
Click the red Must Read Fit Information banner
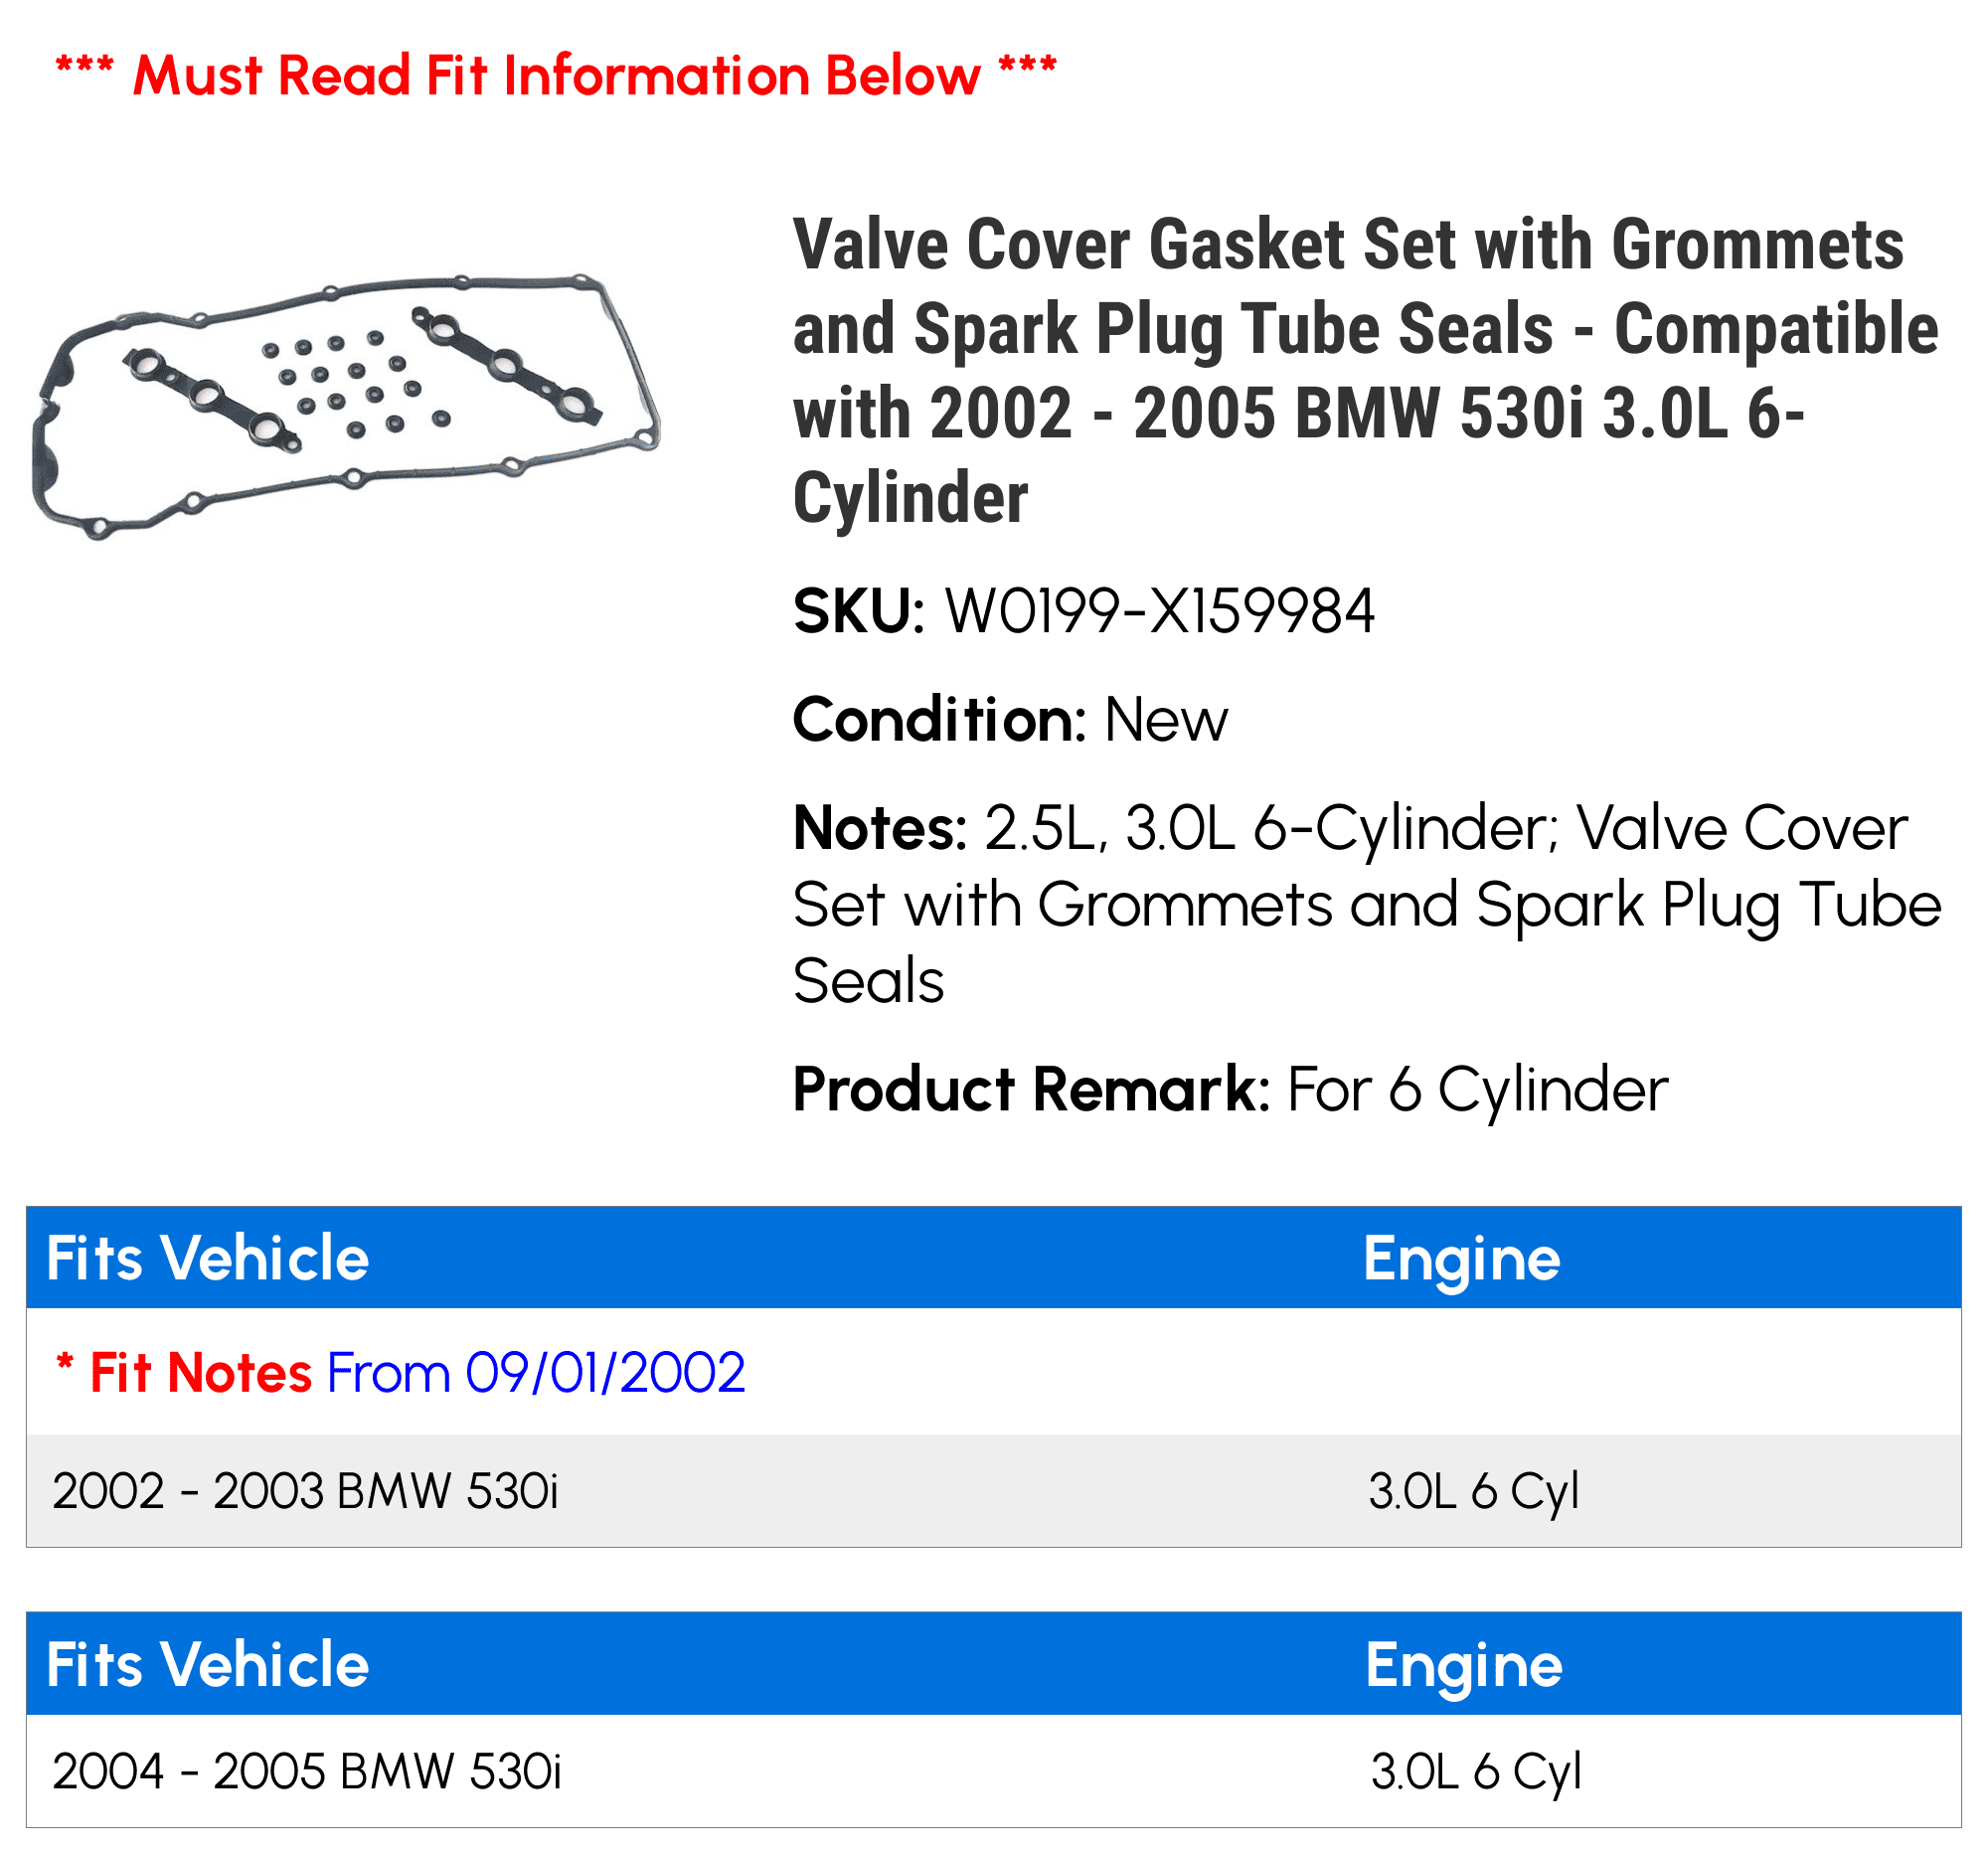click(x=556, y=75)
